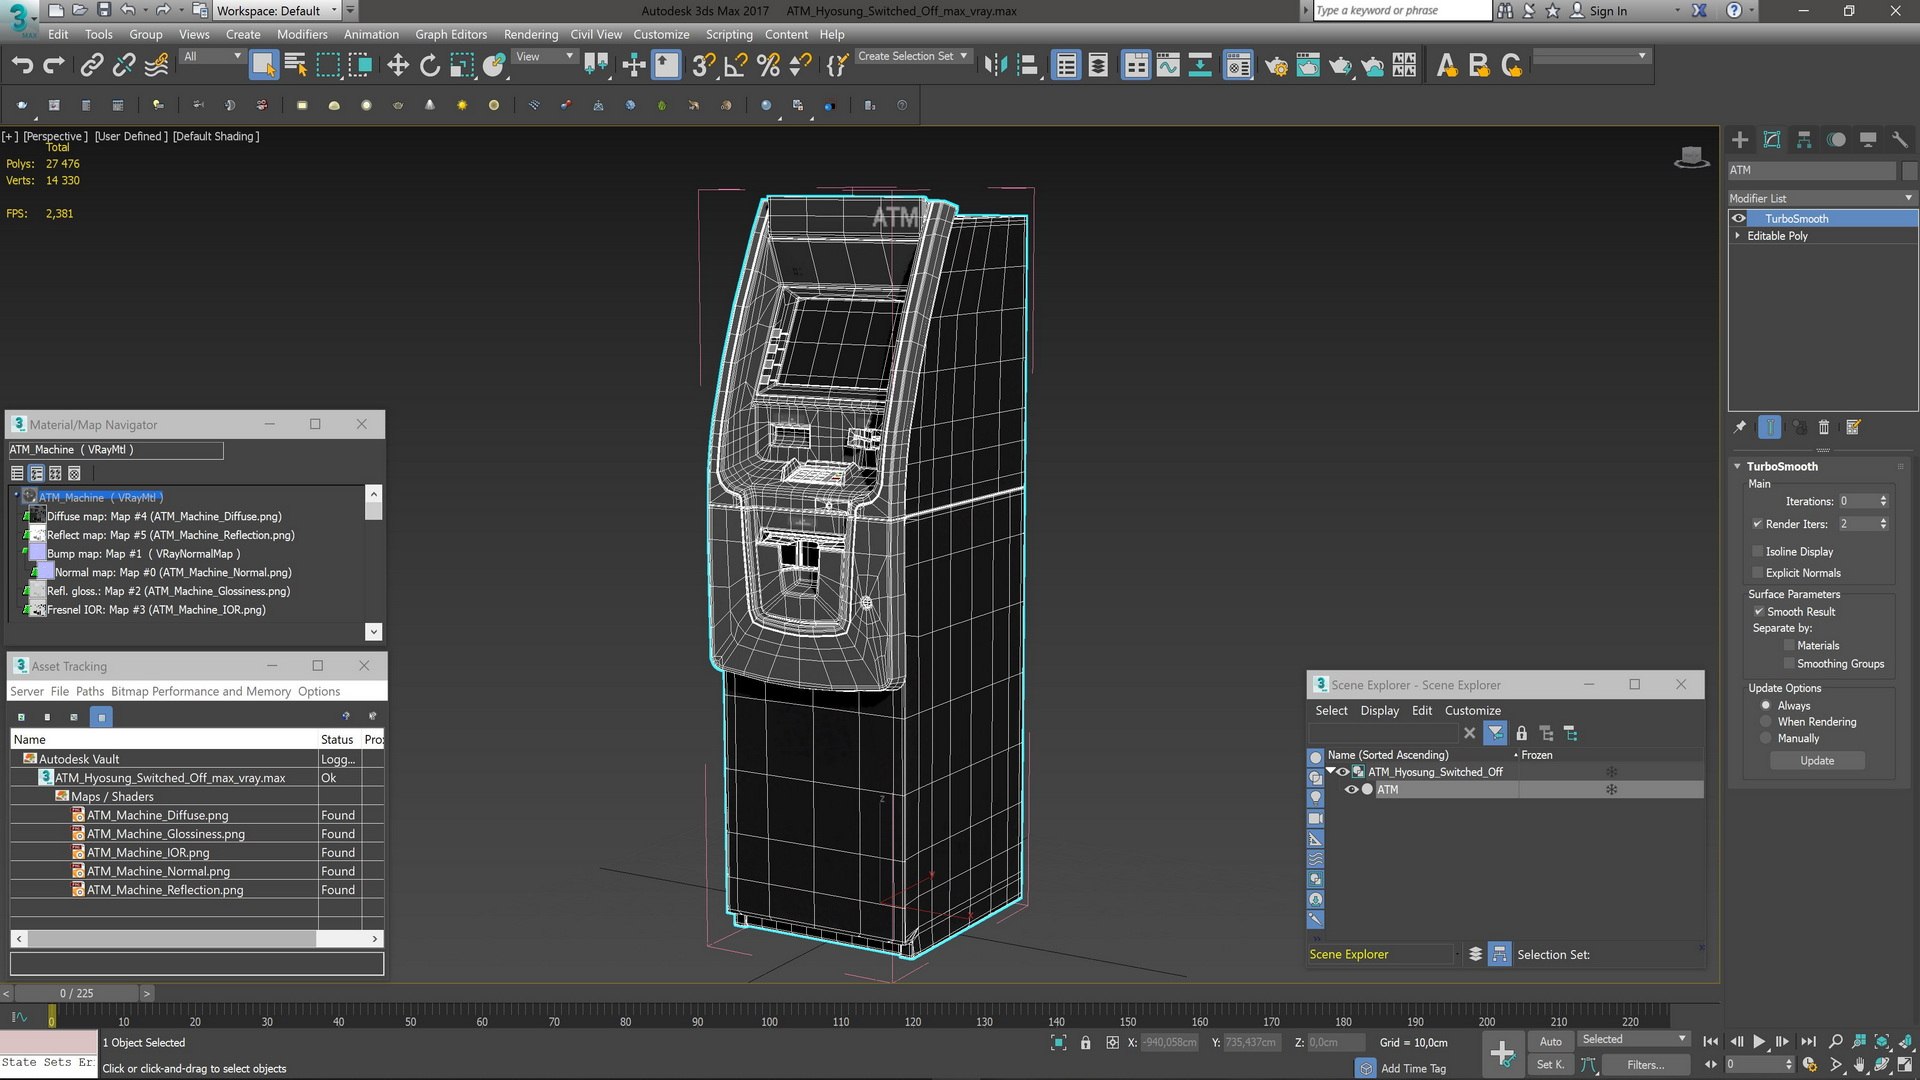Screen dimensions: 1920x1080
Task: Open Workspace Default dropdown
Action: (278, 11)
